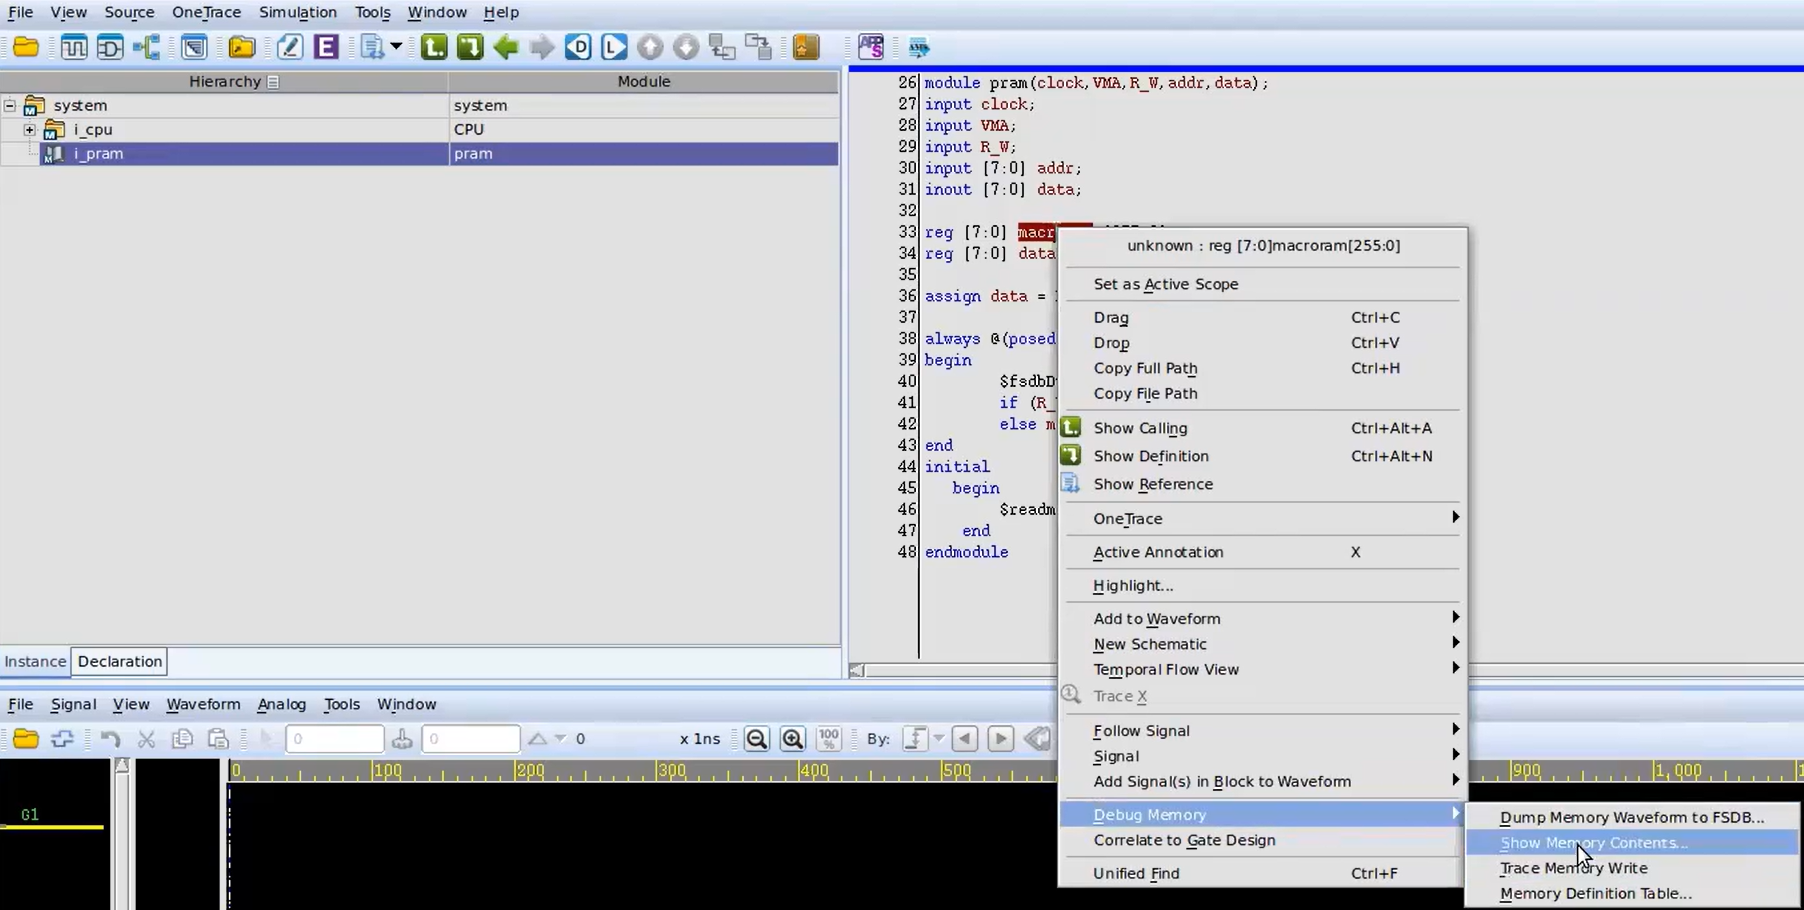Click the paste icon in waveform toolbar

point(218,739)
